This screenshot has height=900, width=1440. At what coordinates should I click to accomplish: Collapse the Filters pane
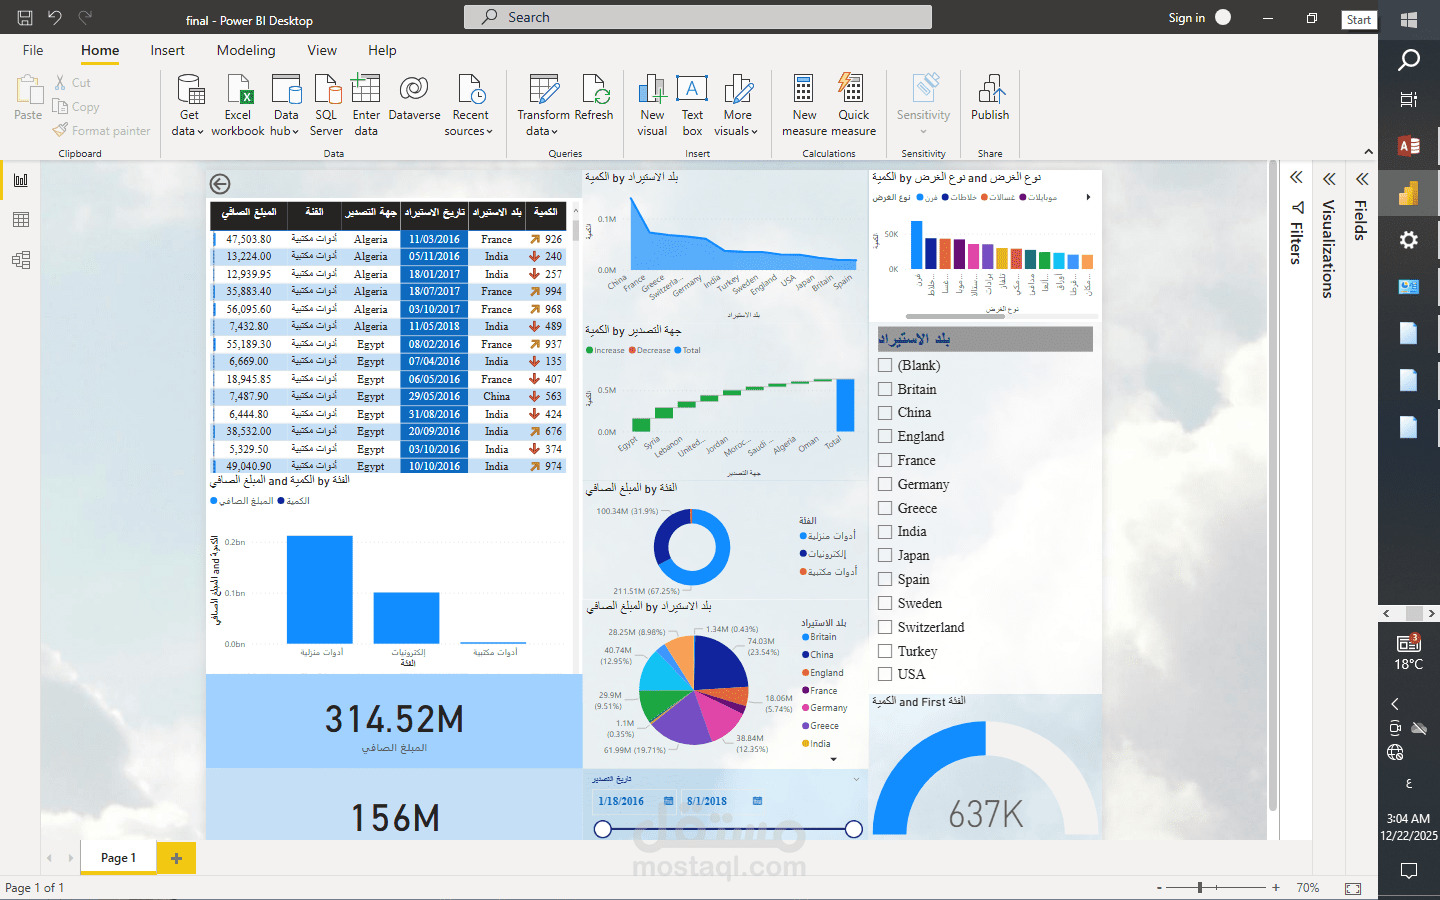tap(1296, 177)
